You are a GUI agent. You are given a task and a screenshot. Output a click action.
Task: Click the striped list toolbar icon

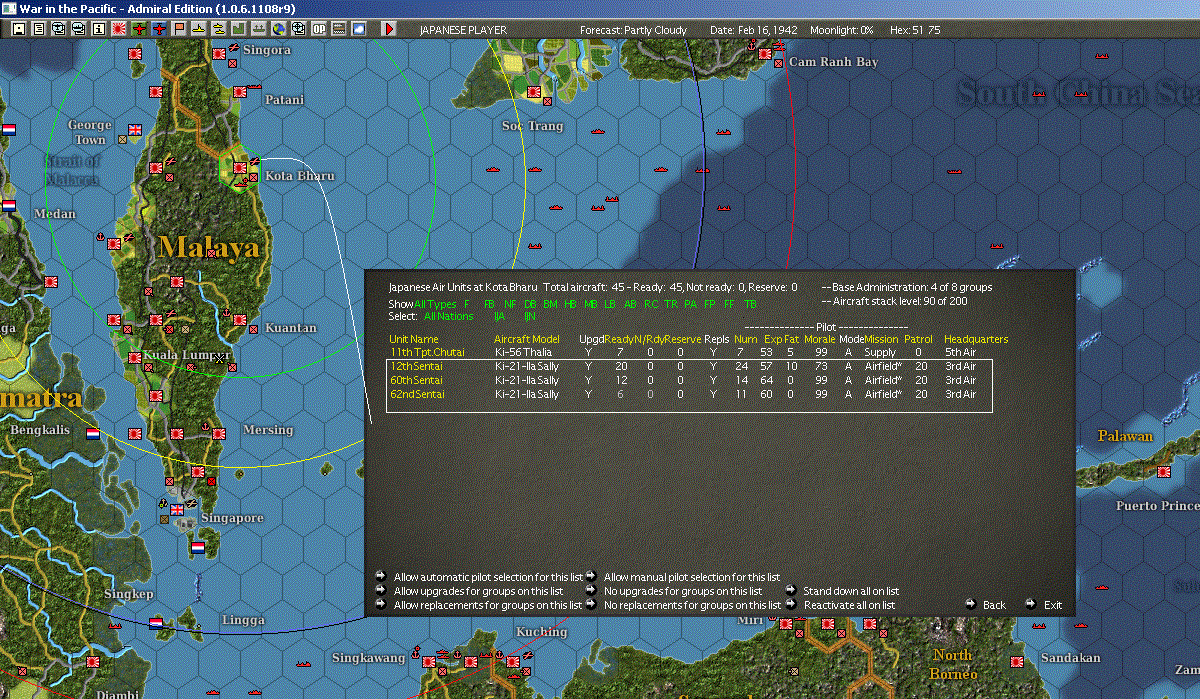click(x=338, y=29)
